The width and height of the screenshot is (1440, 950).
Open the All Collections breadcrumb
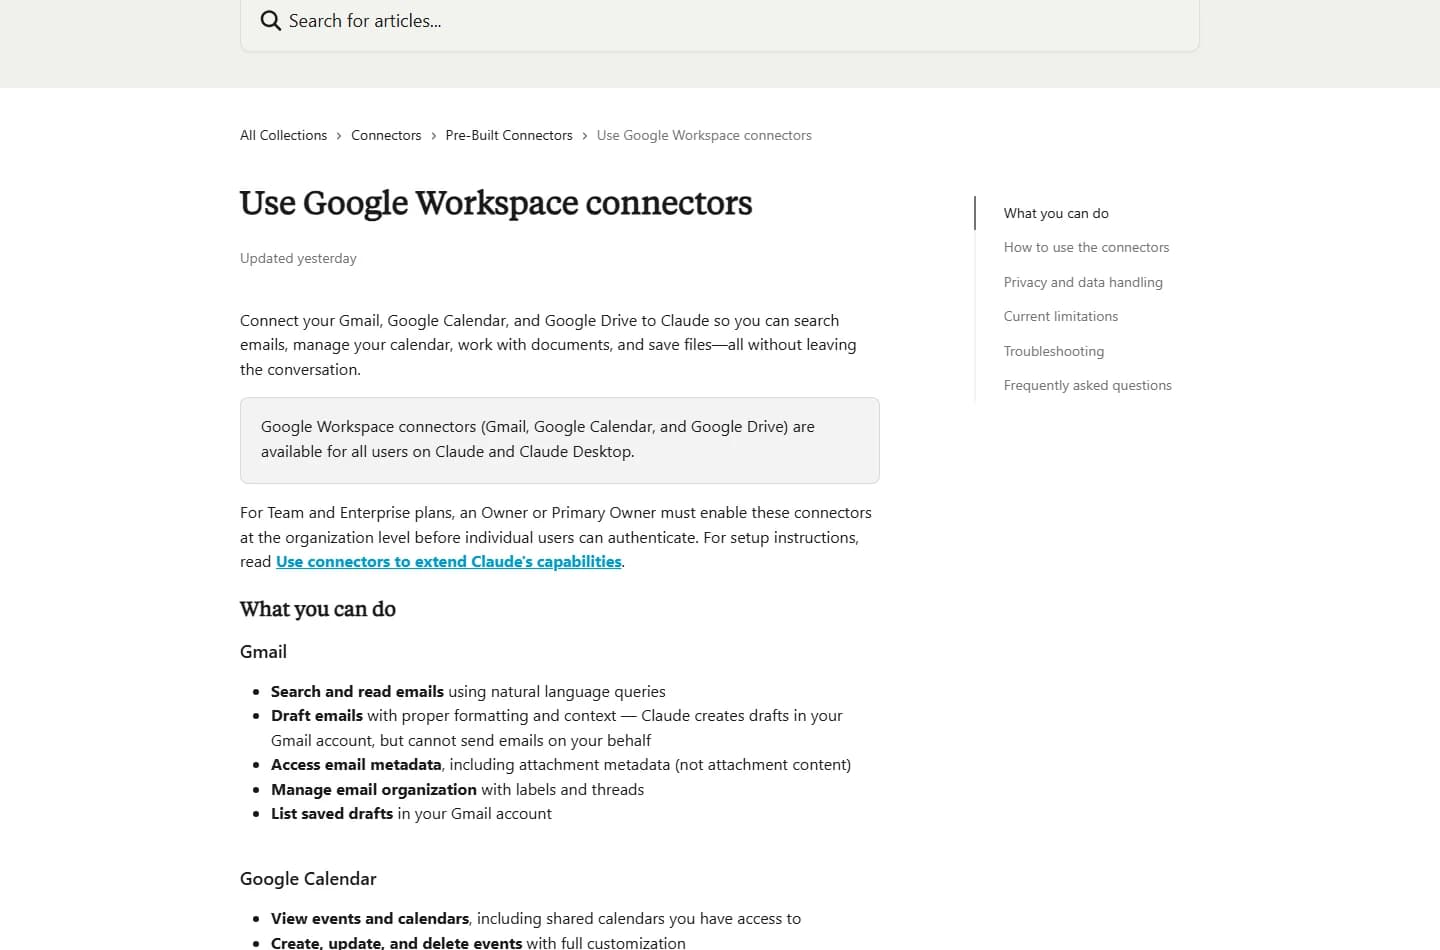click(283, 135)
